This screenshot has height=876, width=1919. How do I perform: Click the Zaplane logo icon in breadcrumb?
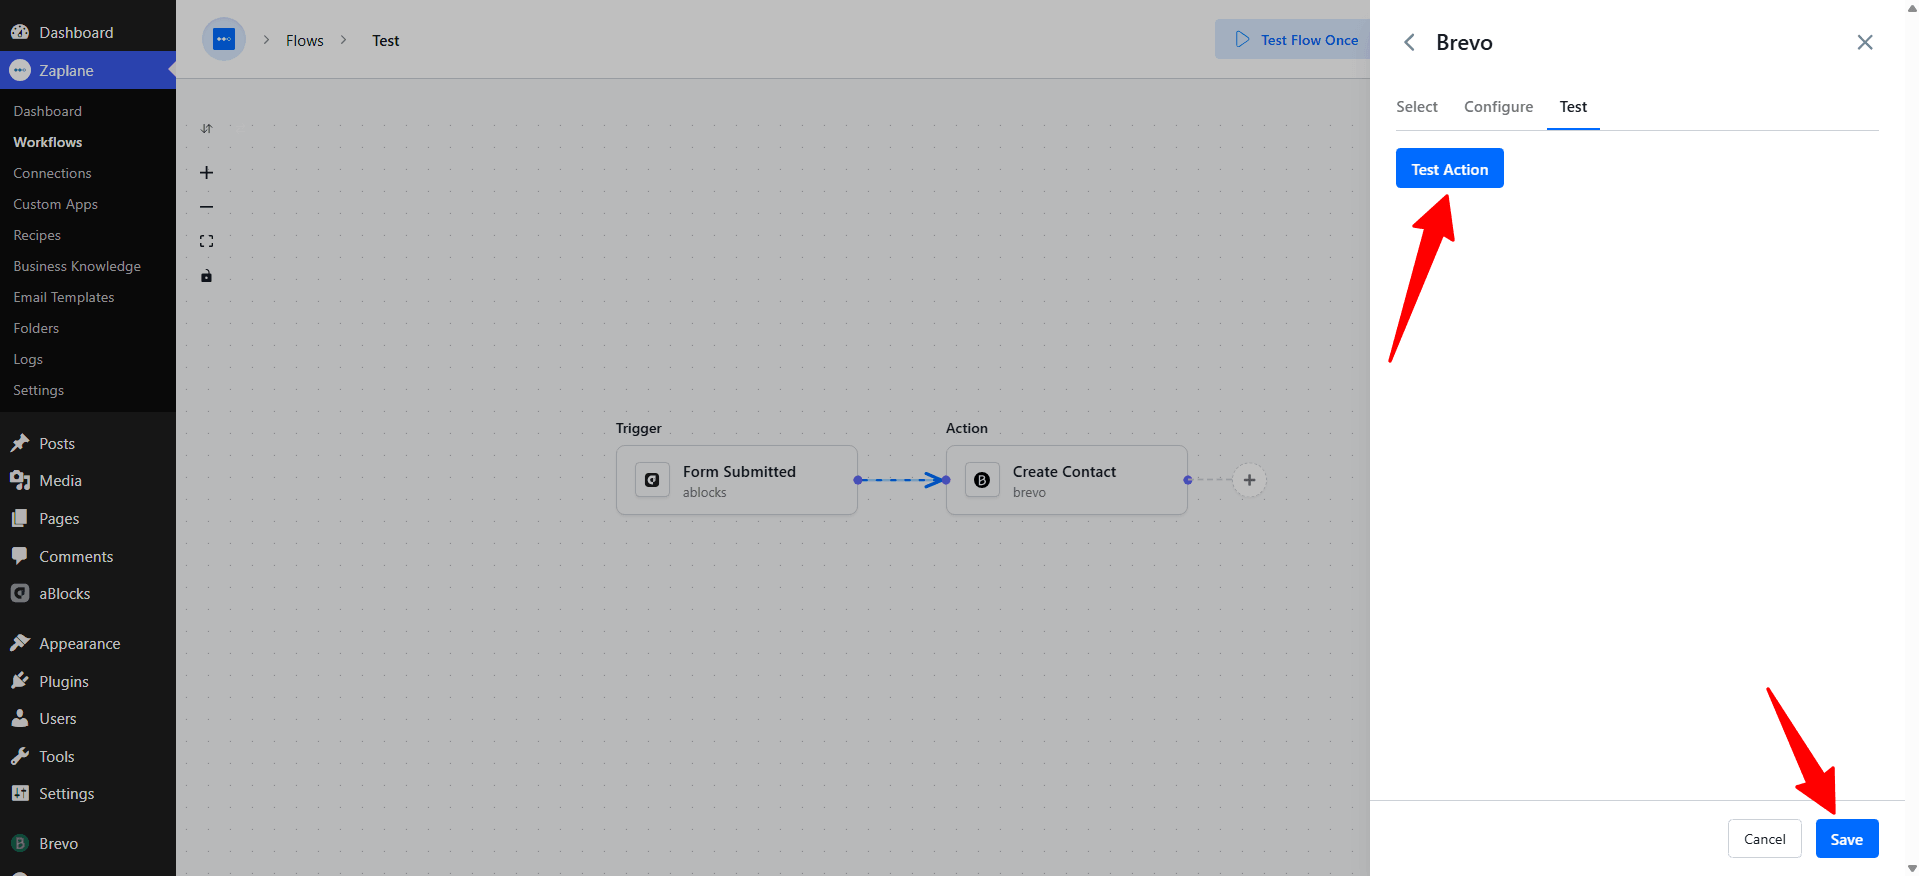[224, 40]
